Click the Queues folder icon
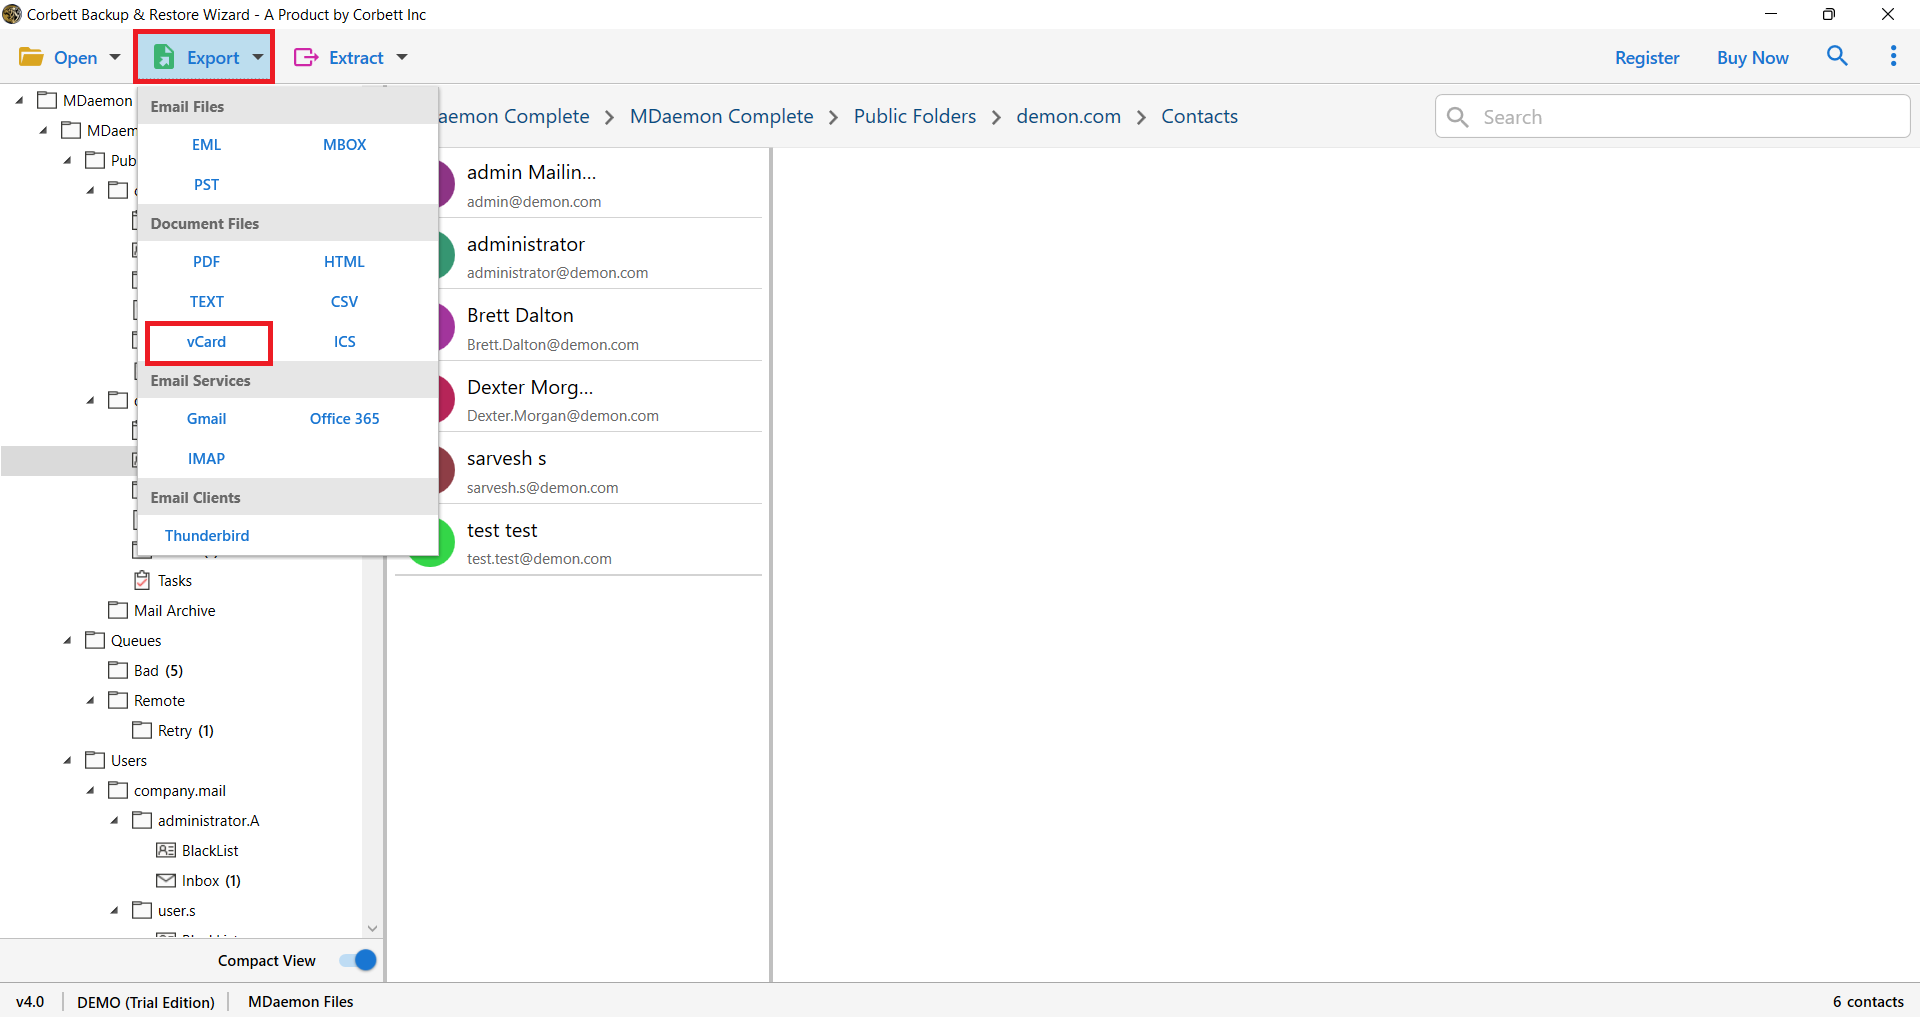Image resolution: width=1920 pixels, height=1017 pixels. click(x=95, y=640)
